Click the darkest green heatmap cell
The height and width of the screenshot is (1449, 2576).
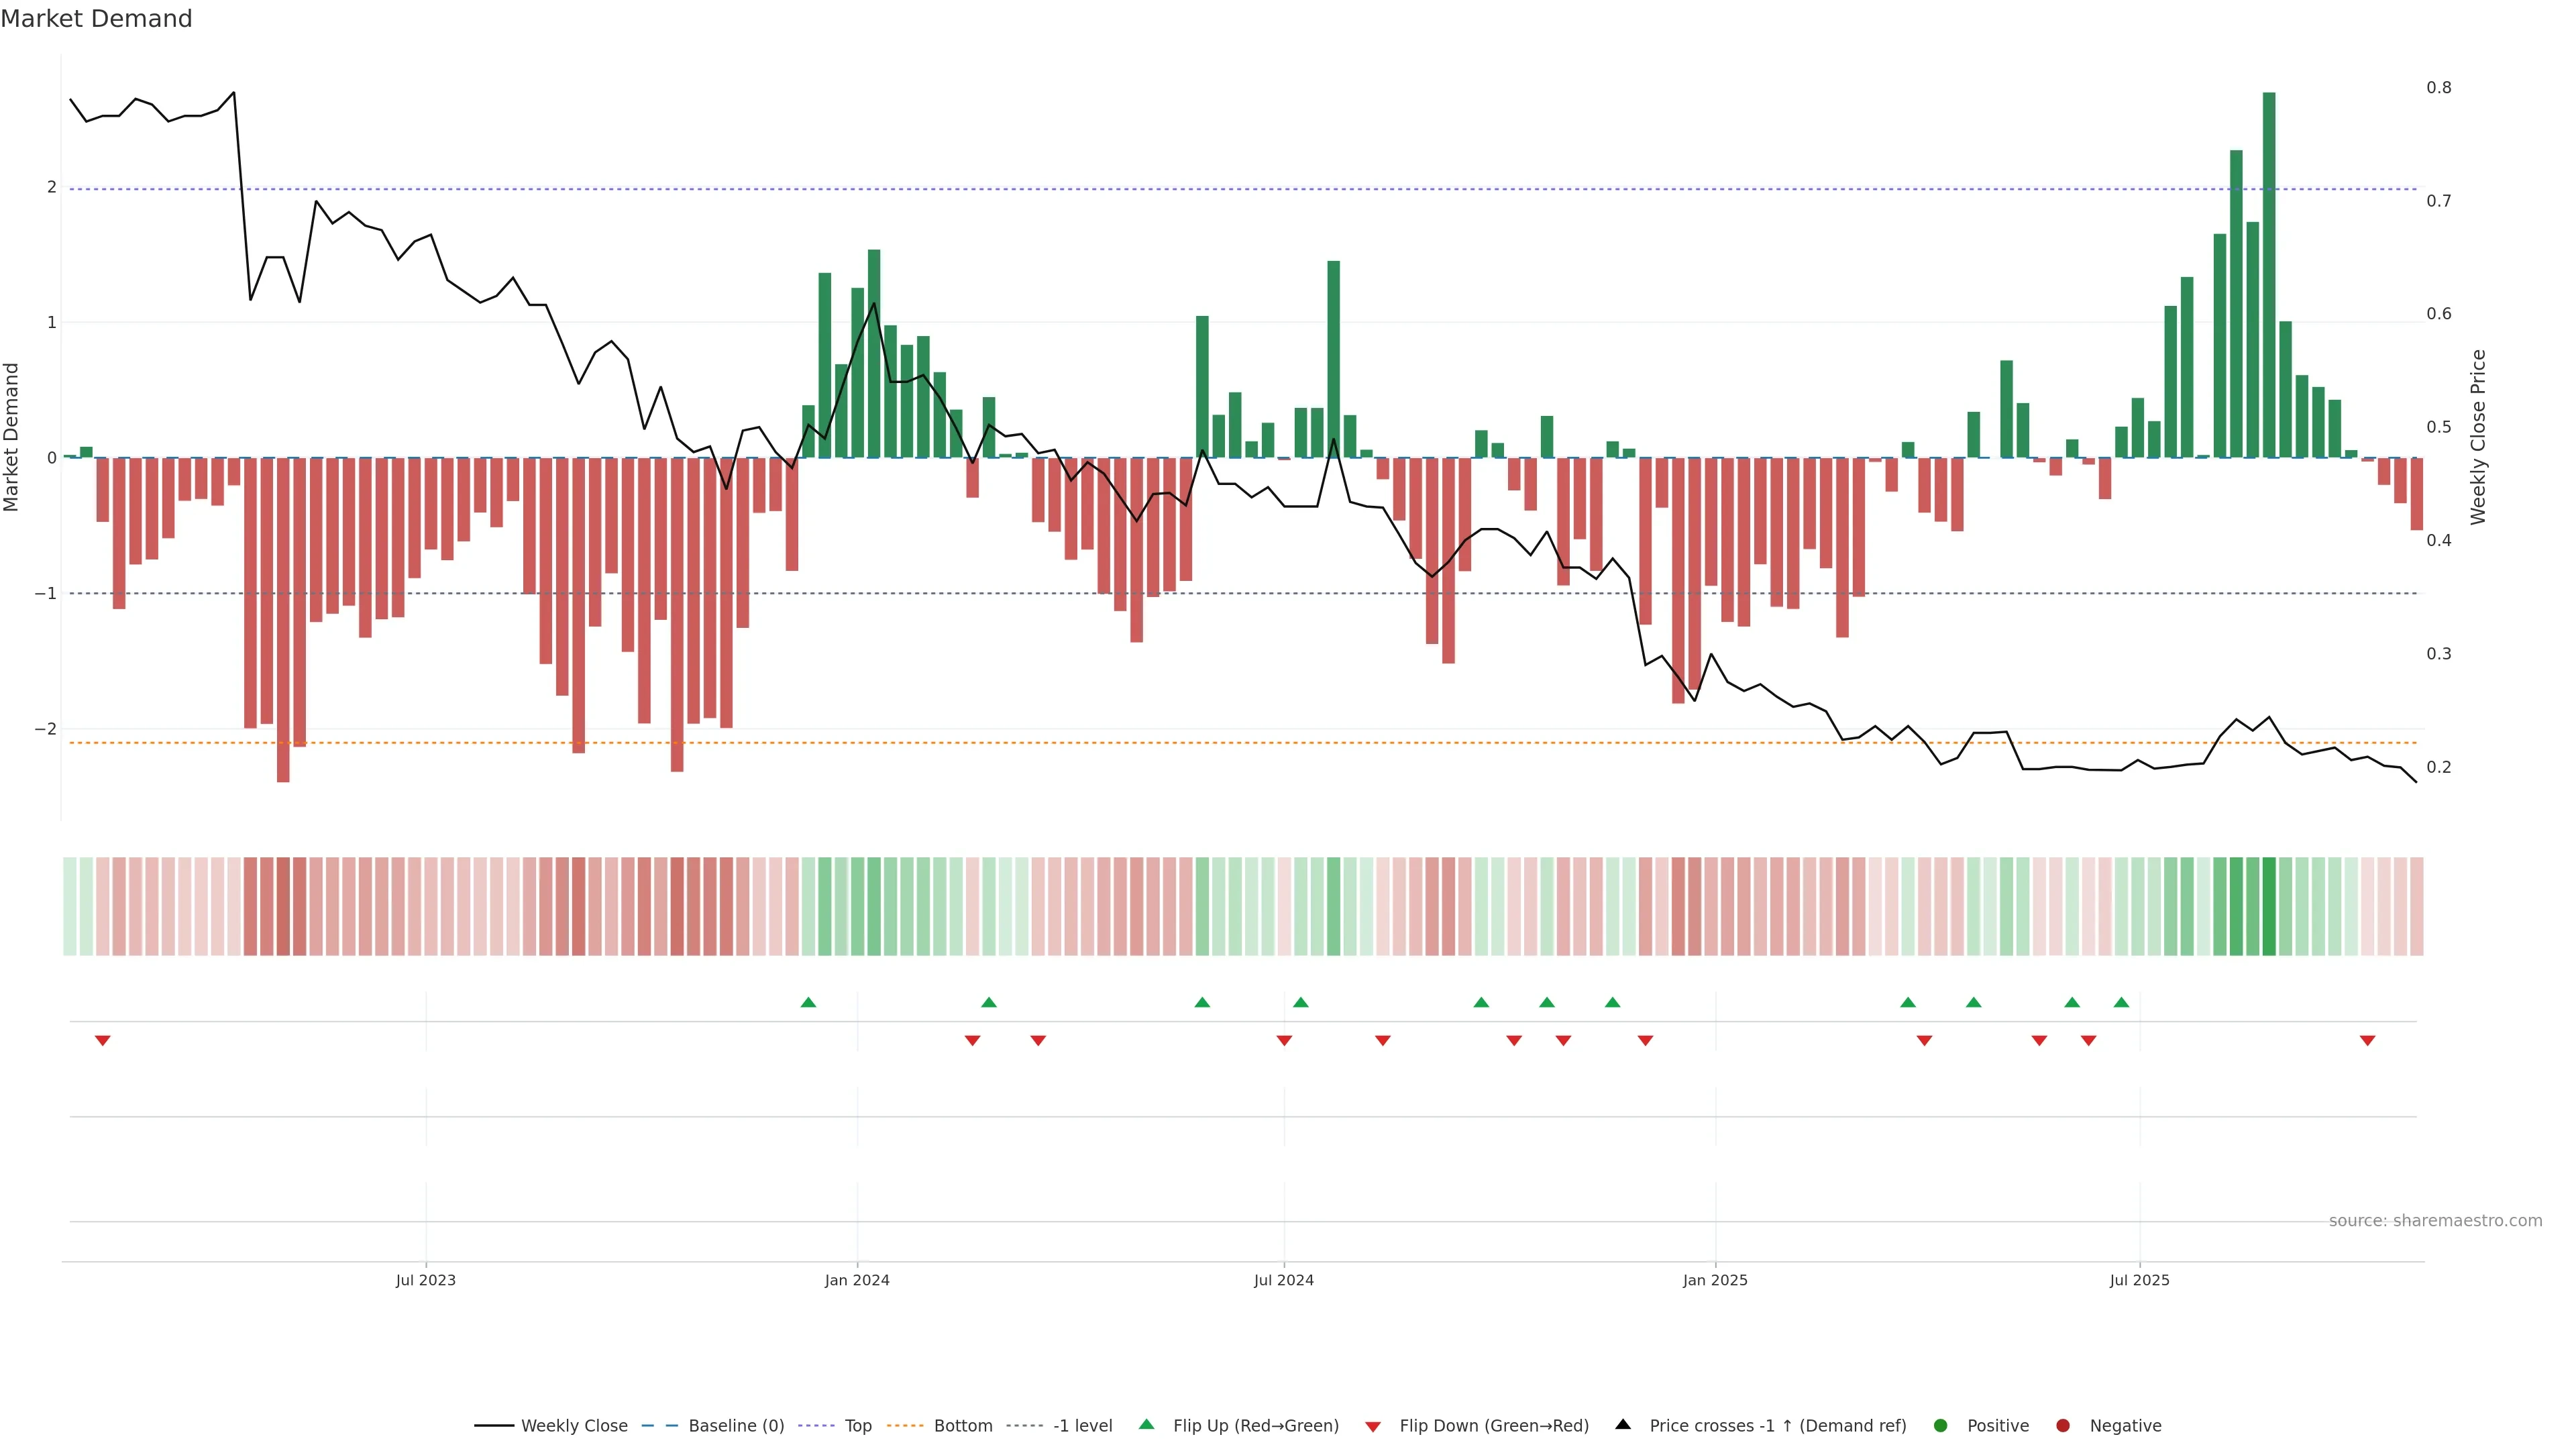[x=2269, y=906]
